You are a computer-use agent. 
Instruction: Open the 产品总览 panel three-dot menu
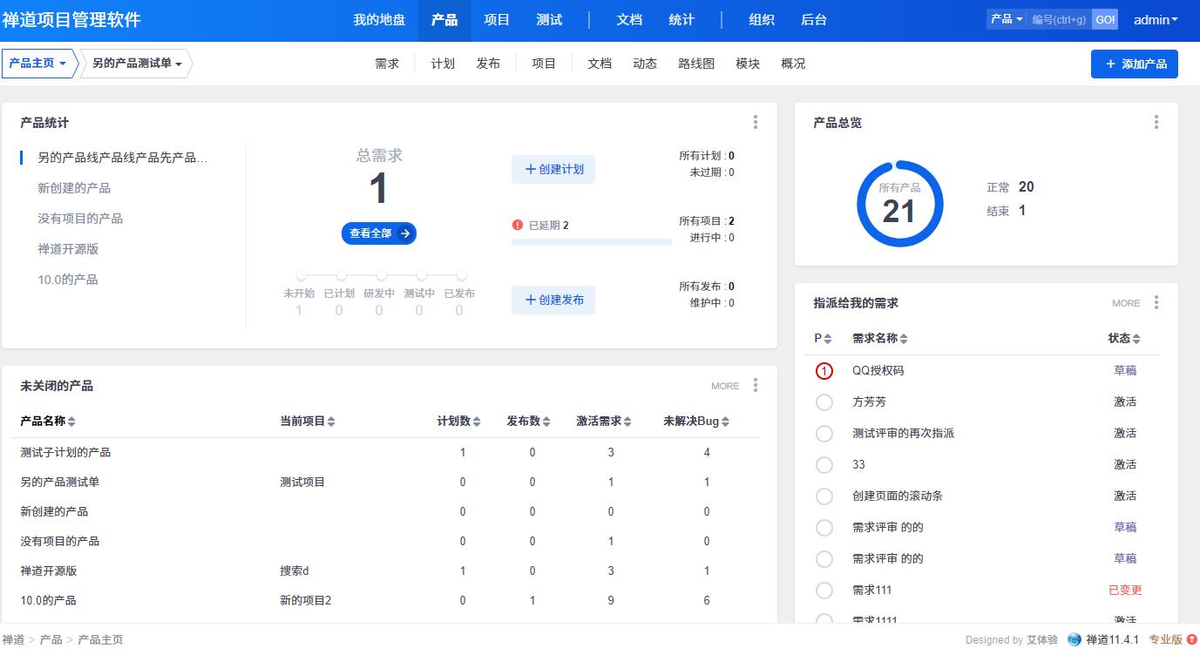click(x=1156, y=122)
